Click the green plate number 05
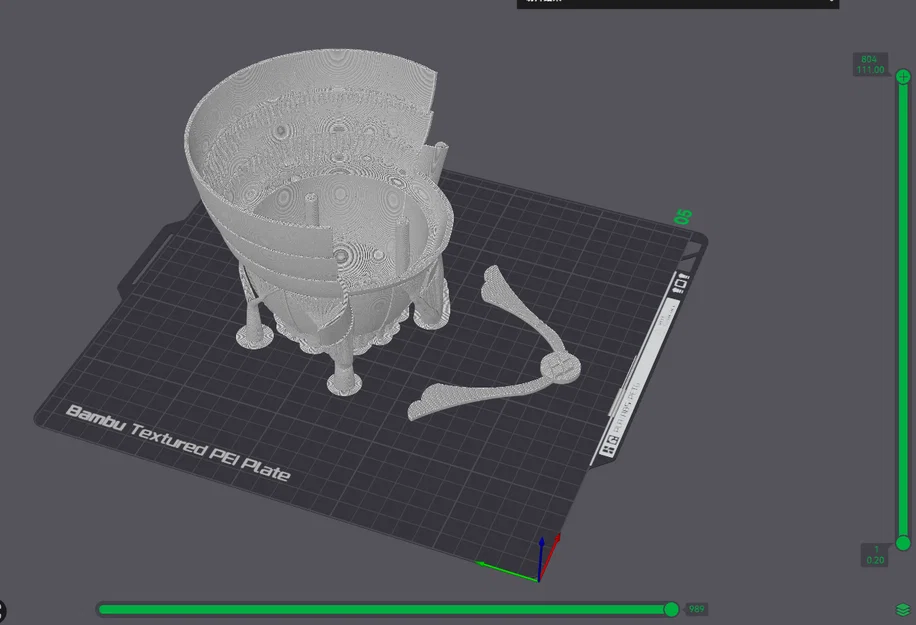Viewport: 916px width, 625px height. [683, 217]
